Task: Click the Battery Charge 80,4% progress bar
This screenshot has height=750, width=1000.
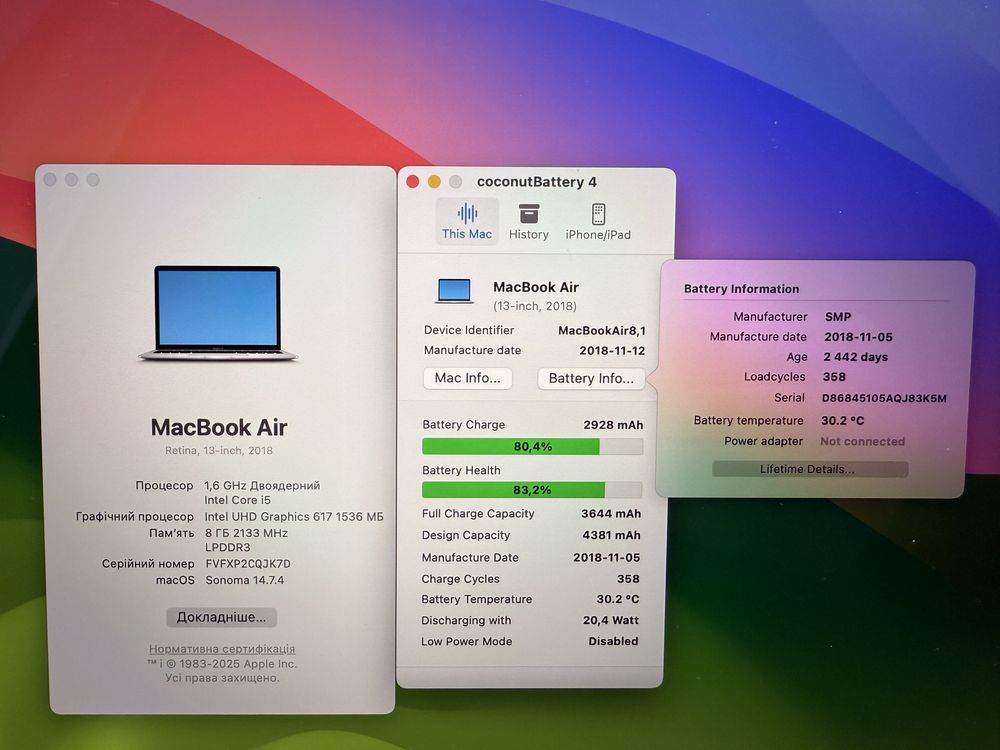Action: click(x=532, y=446)
